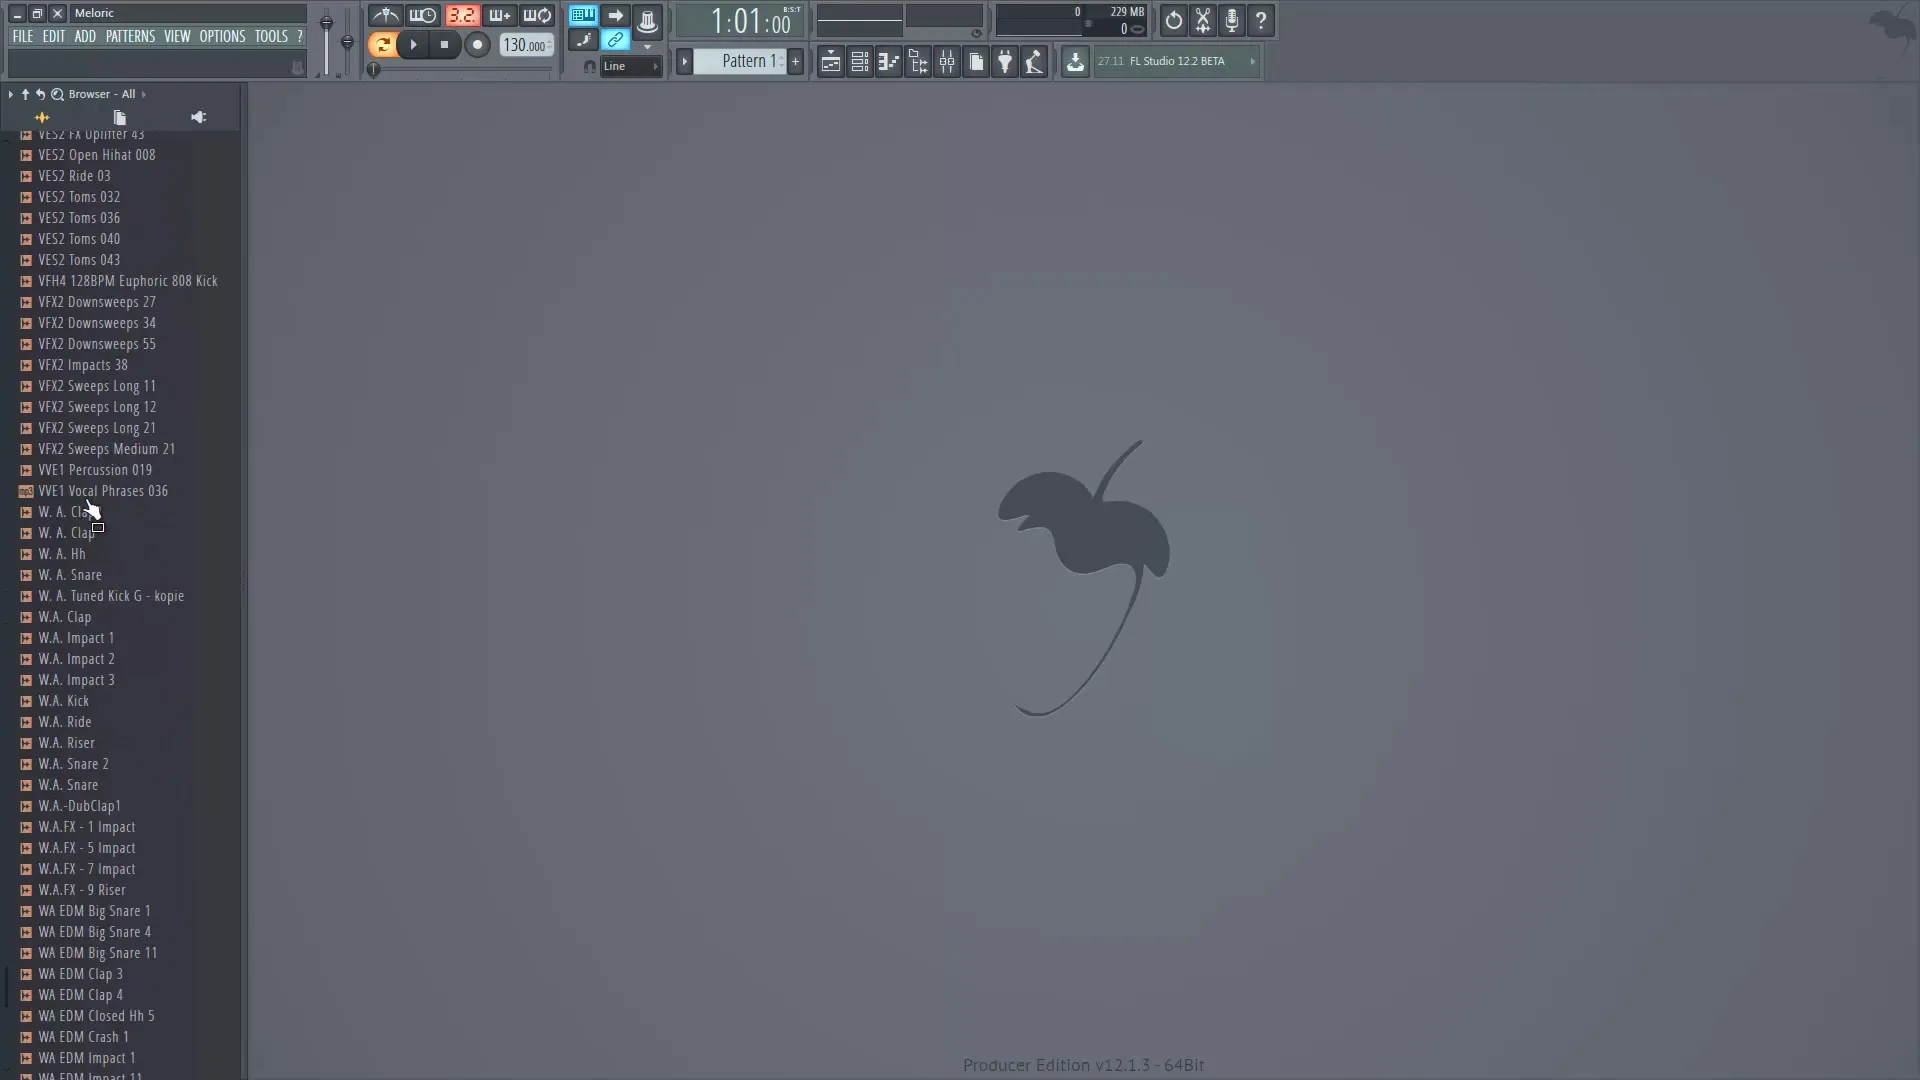Toggle link mode chain button
1920x1080 pixels.
pyautogui.click(x=615, y=40)
